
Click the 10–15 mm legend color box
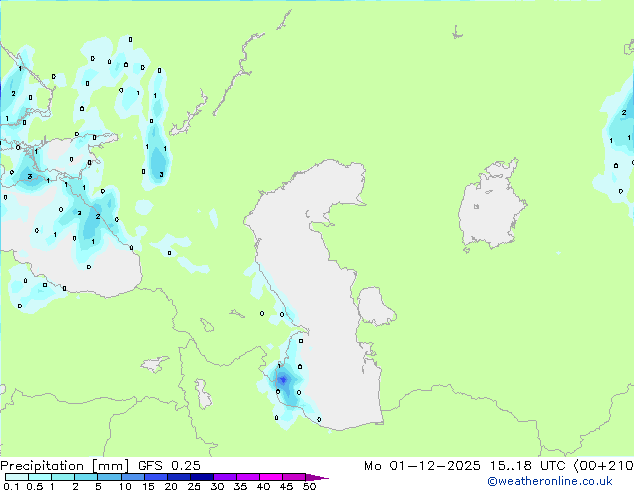[x=132, y=477]
